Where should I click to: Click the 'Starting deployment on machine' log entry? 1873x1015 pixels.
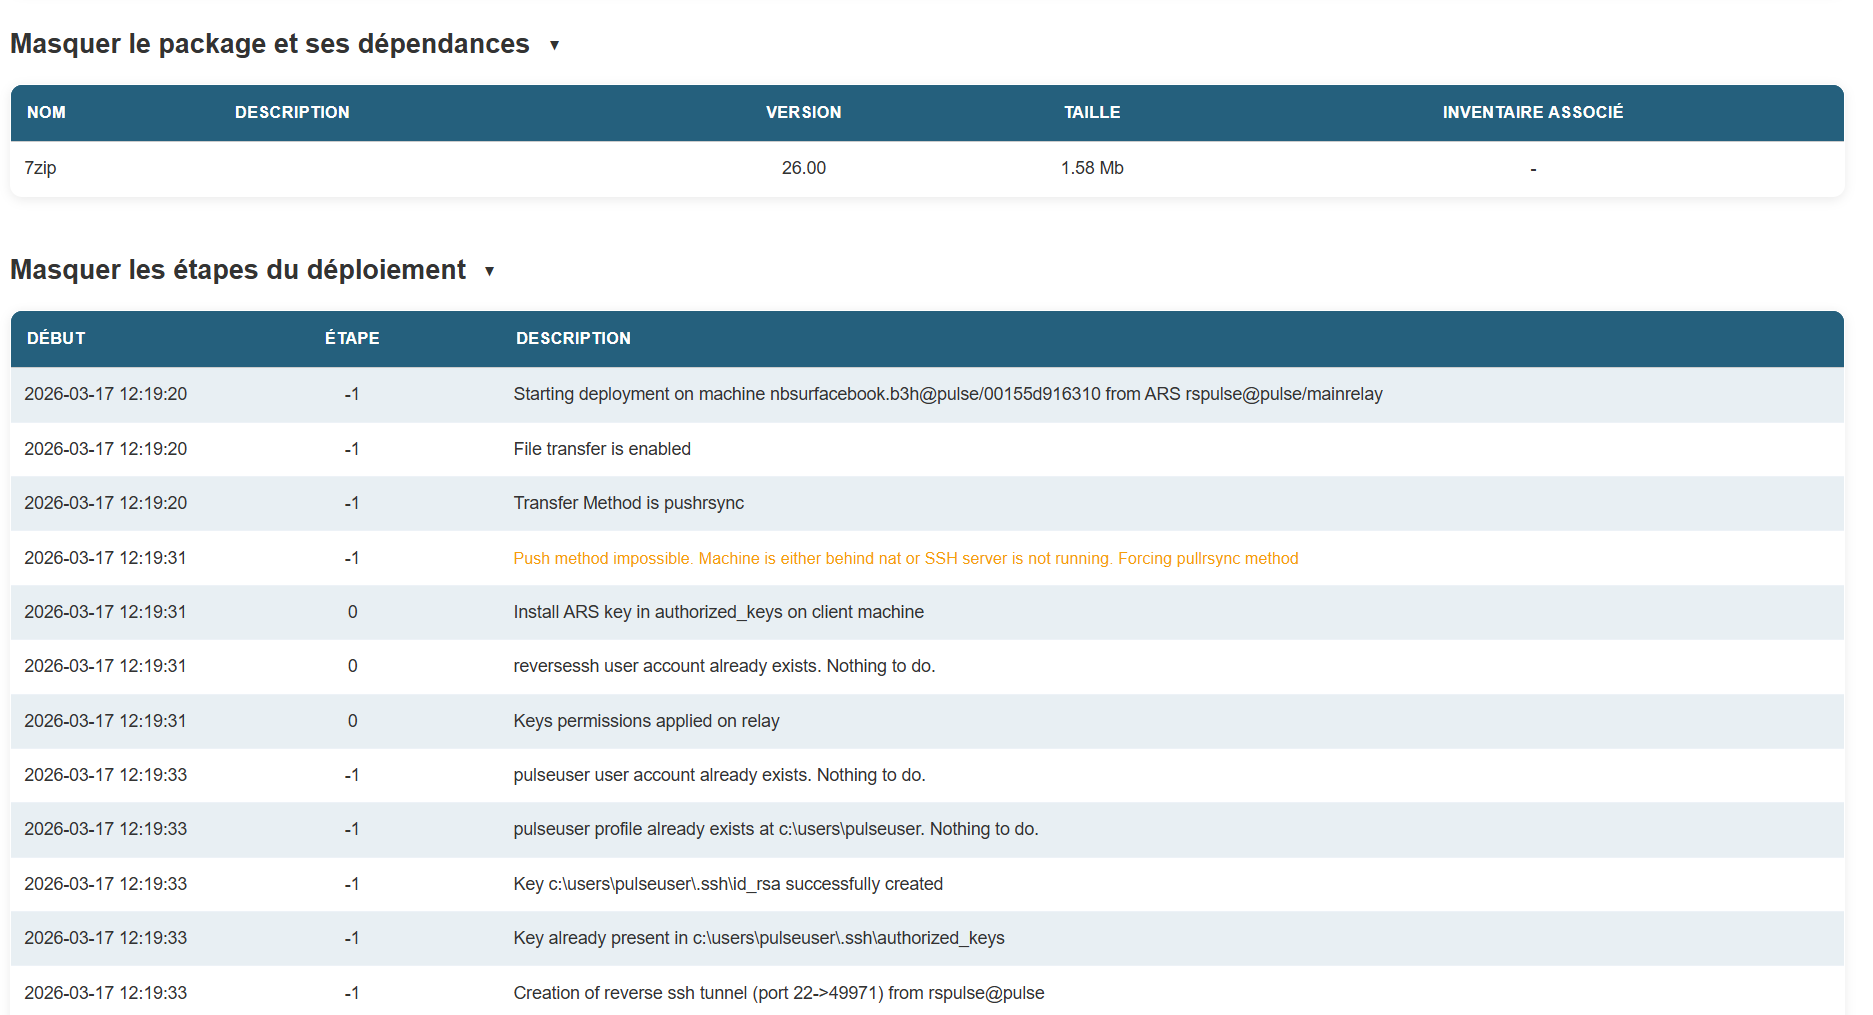[947, 394]
